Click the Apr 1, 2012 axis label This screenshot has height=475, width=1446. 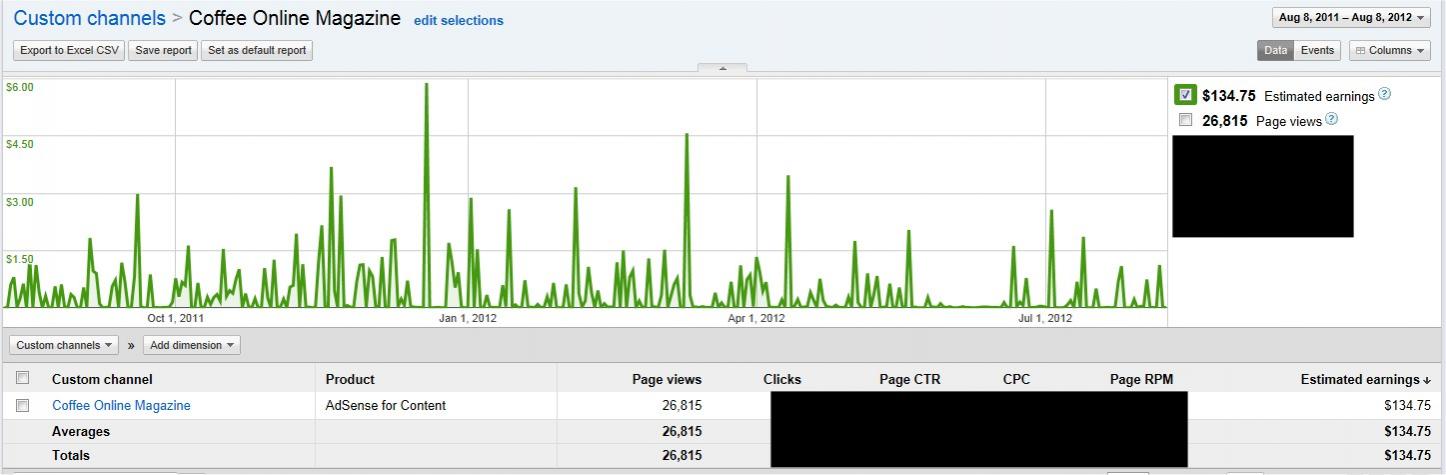[756, 318]
